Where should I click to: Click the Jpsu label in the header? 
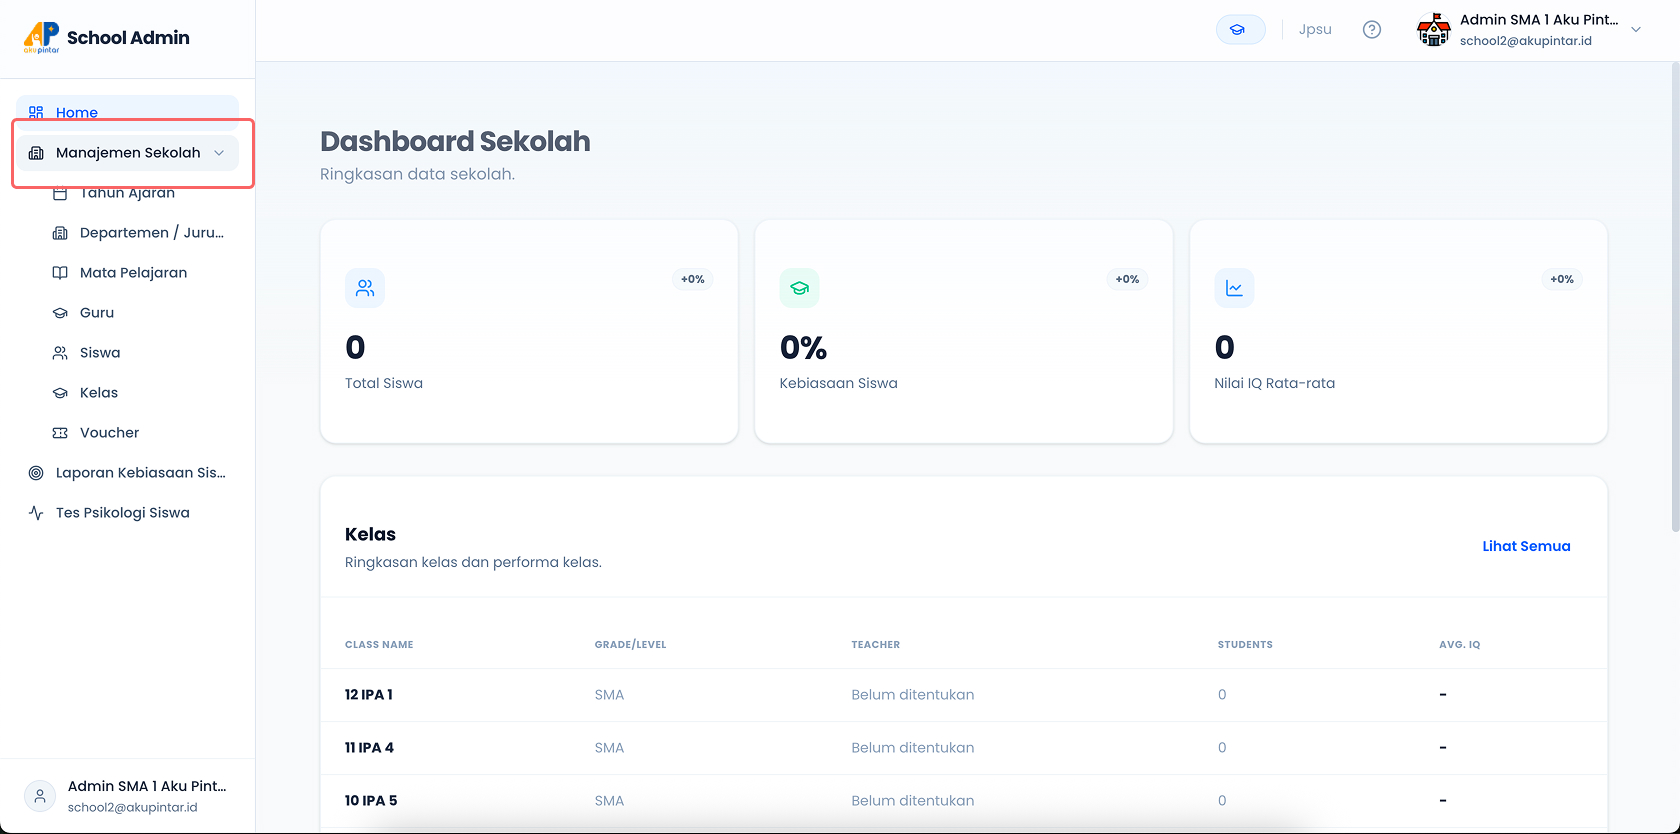point(1315,30)
